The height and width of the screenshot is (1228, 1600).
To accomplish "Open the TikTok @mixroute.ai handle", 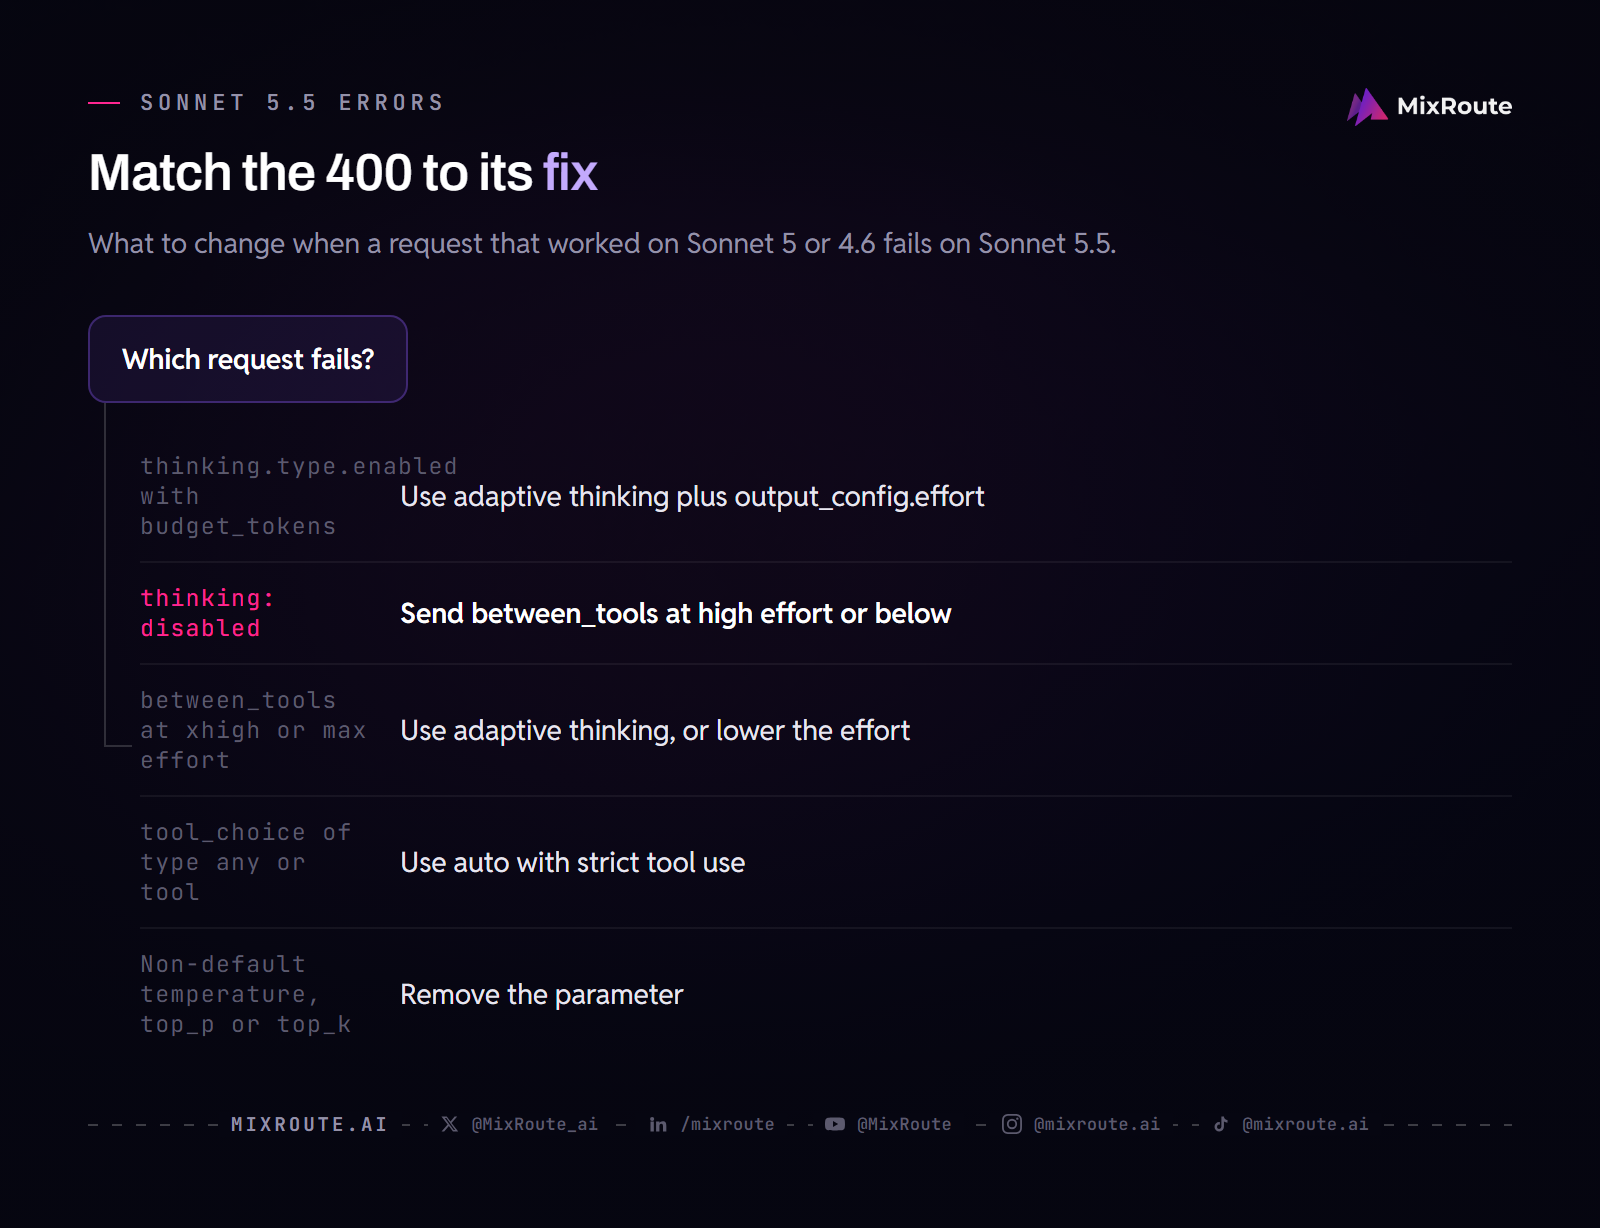I will point(1305,1124).
